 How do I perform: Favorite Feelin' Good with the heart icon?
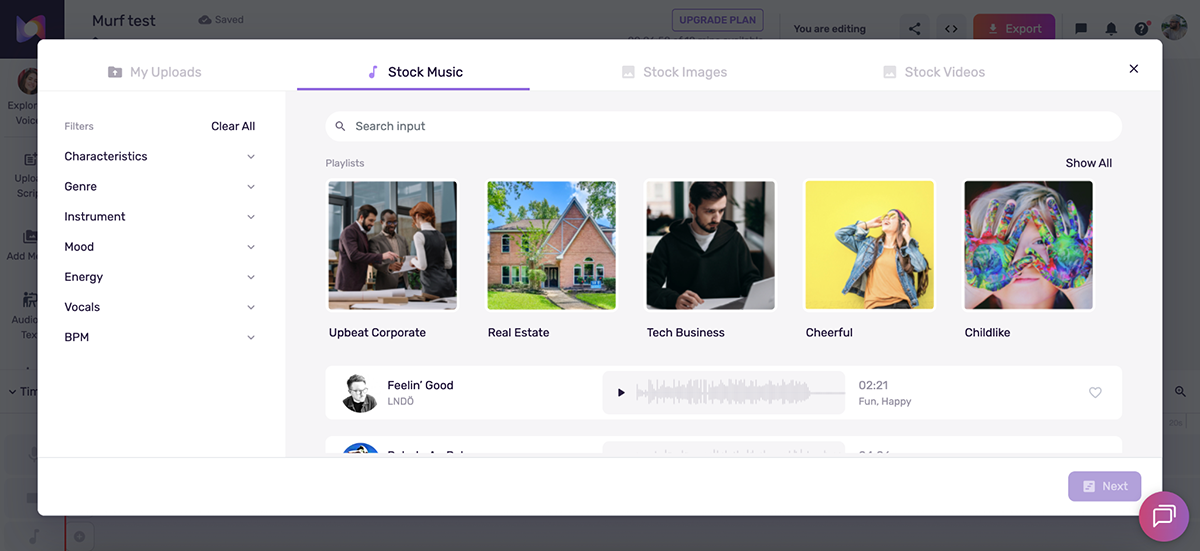1095,393
